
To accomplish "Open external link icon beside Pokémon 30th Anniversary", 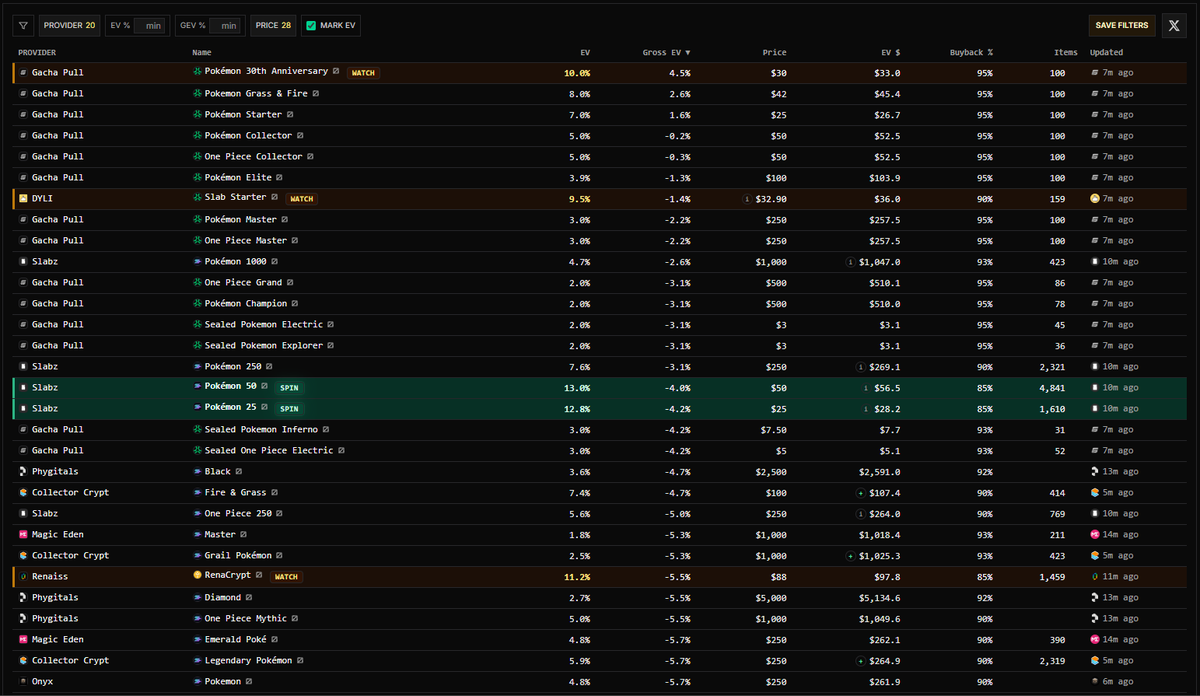I will point(336,72).
